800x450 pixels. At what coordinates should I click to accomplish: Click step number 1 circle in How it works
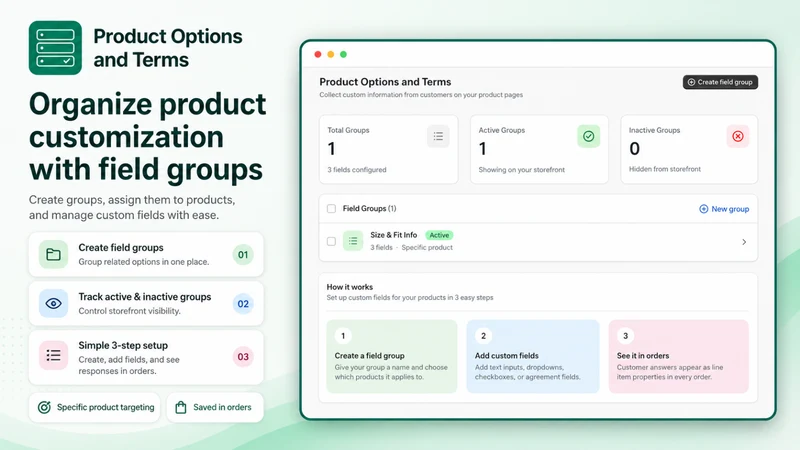[343, 336]
